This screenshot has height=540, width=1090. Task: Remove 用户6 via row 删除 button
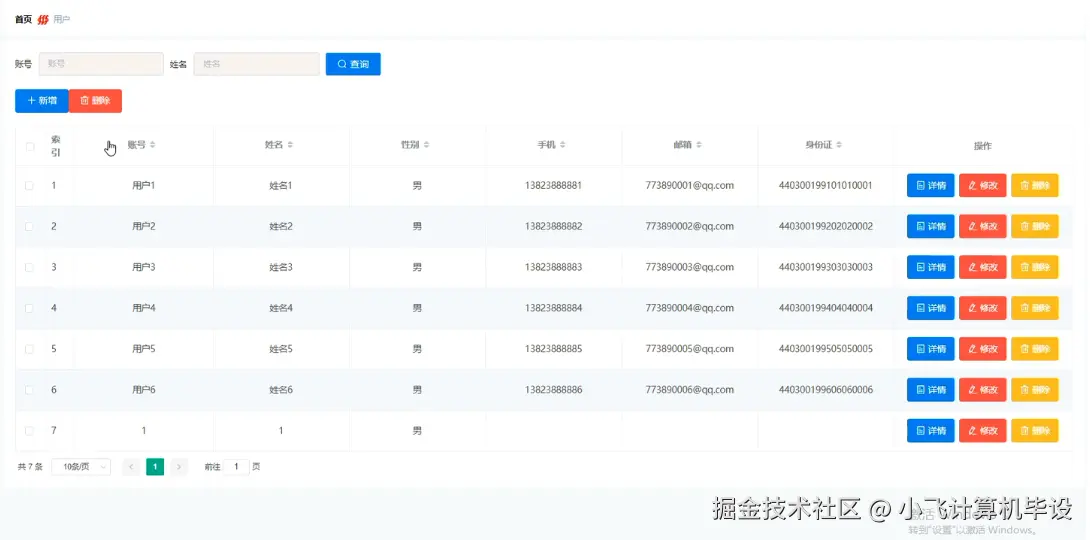(x=1034, y=390)
